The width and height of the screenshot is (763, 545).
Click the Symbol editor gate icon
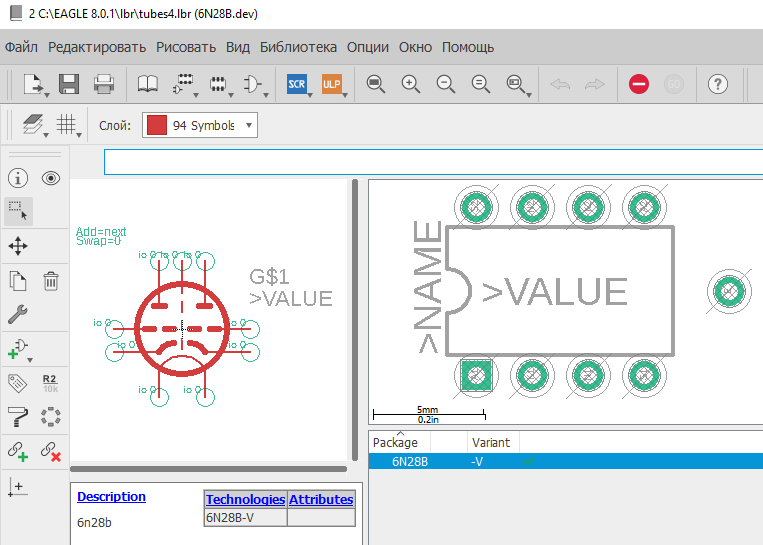(x=253, y=84)
